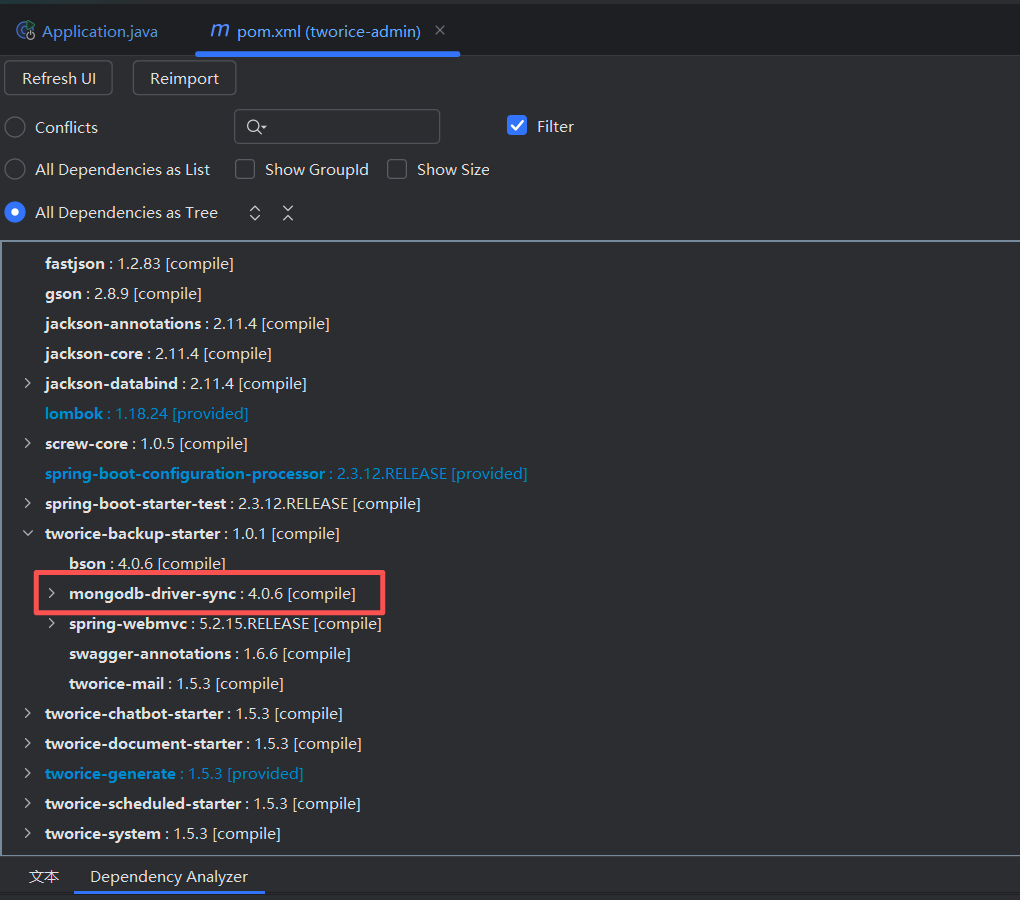The width and height of the screenshot is (1020, 900).
Task: Select mongodb-driver-sync : 4.0.6 row
Action: pyautogui.click(x=212, y=593)
